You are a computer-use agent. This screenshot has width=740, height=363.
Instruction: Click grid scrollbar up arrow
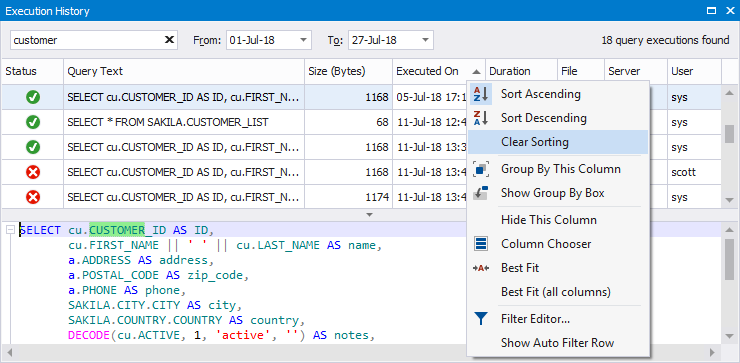pyautogui.click(x=730, y=92)
